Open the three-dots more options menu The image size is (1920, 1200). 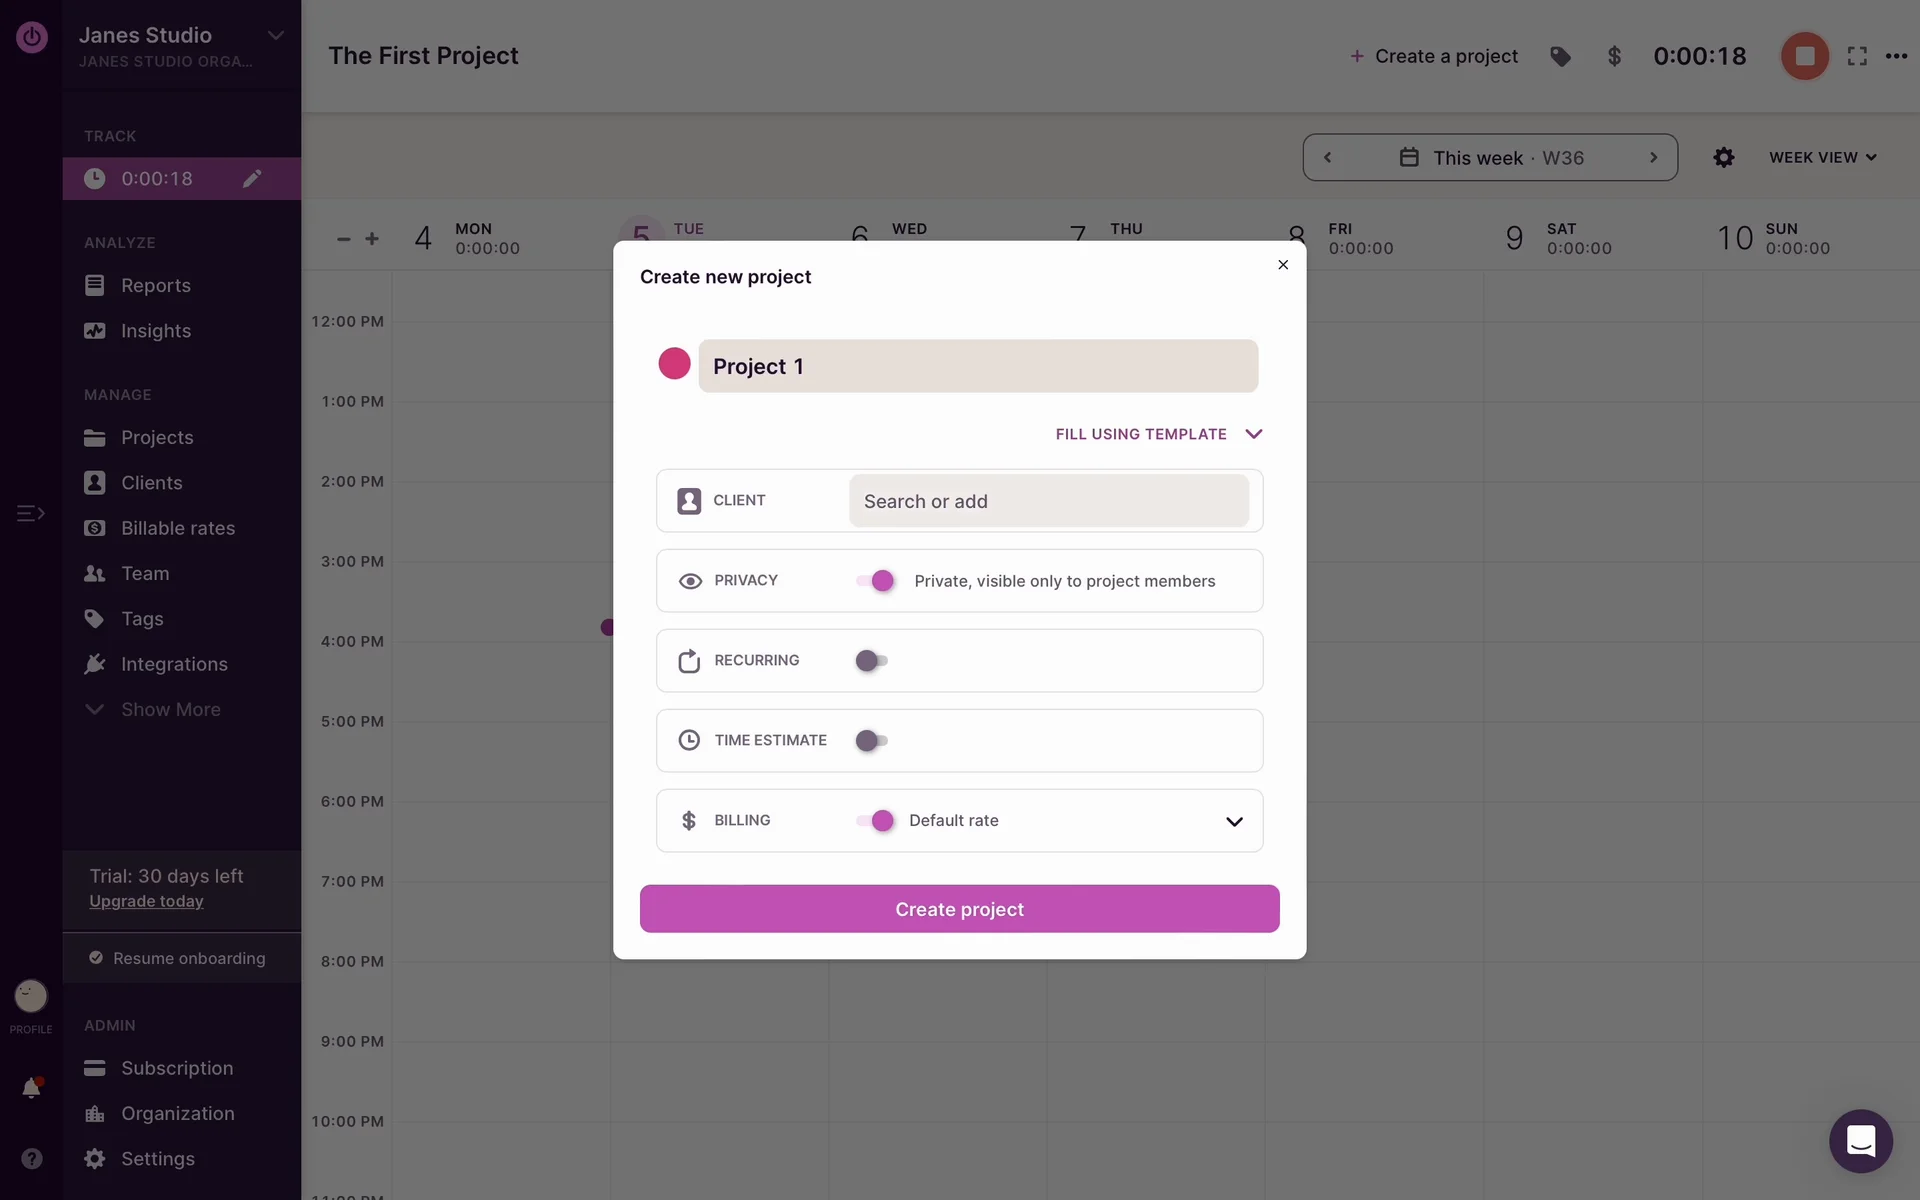1896,56
